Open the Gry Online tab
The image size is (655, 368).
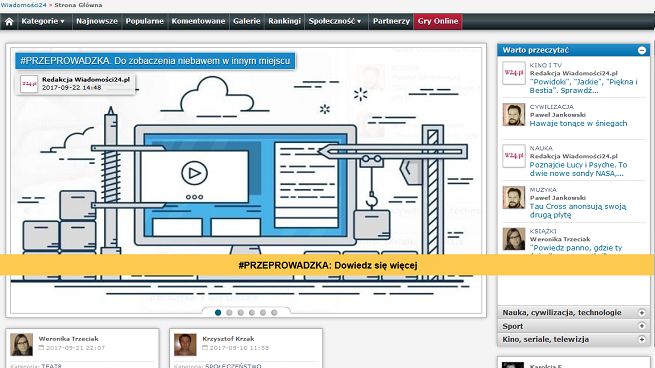(438, 21)
